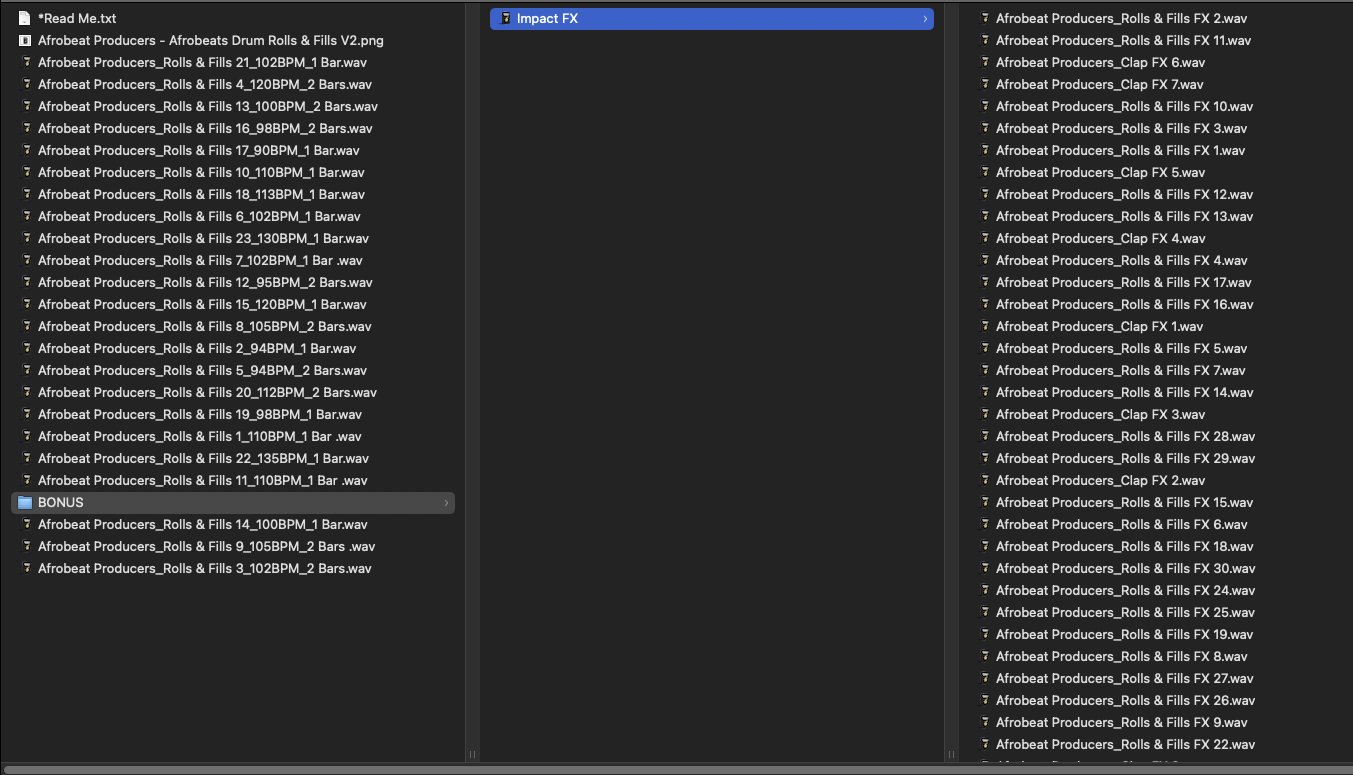Select Rolls & Fills 22_135BPM_1 Bar.wav
This screenshot has width=1353, height=775.
click(x=203, y=458)
